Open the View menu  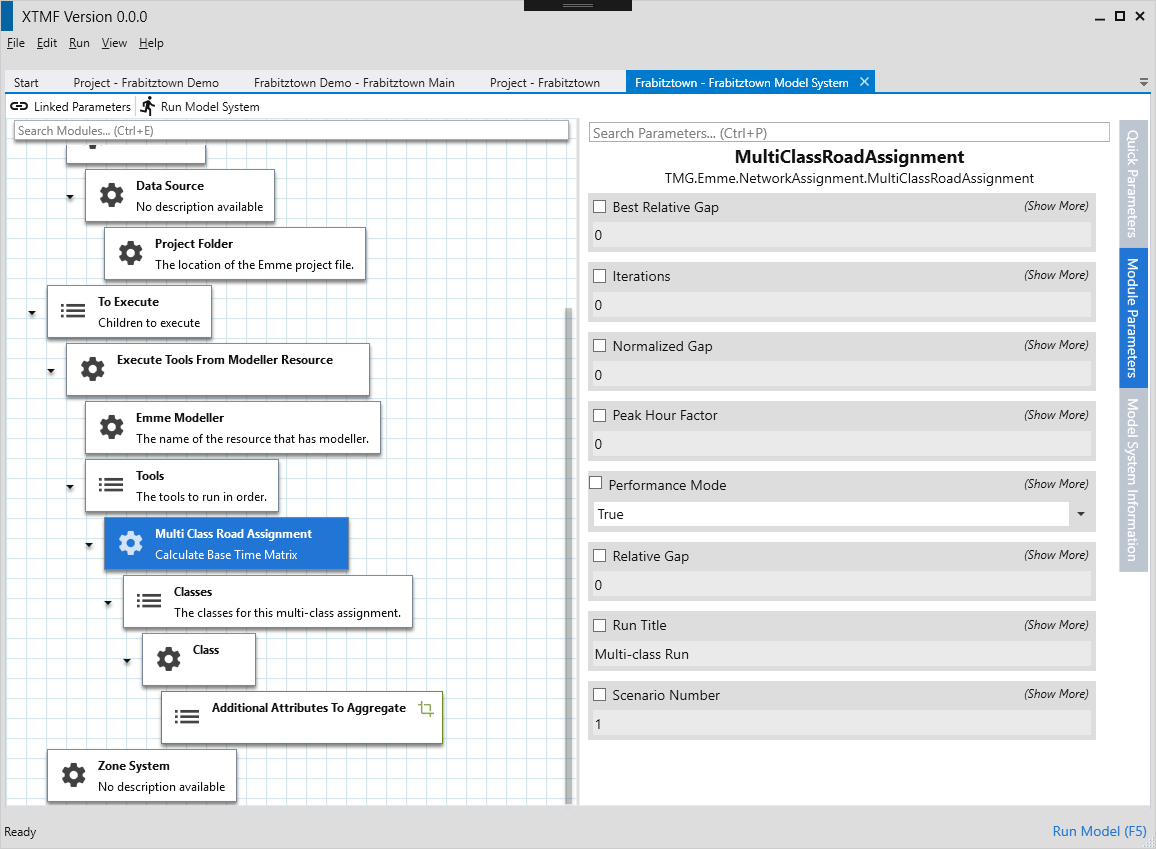click(114, 43)
